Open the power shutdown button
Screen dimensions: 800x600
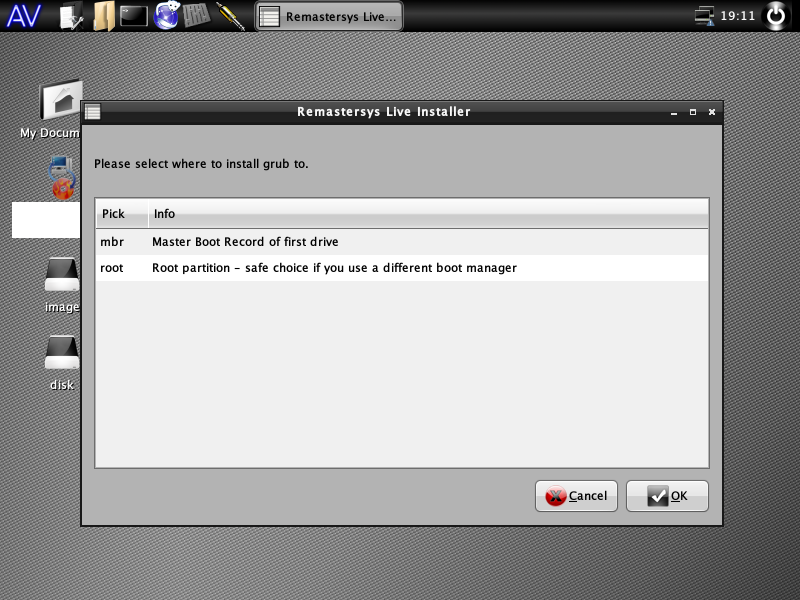pyautogui.click(x=776, y=16)
